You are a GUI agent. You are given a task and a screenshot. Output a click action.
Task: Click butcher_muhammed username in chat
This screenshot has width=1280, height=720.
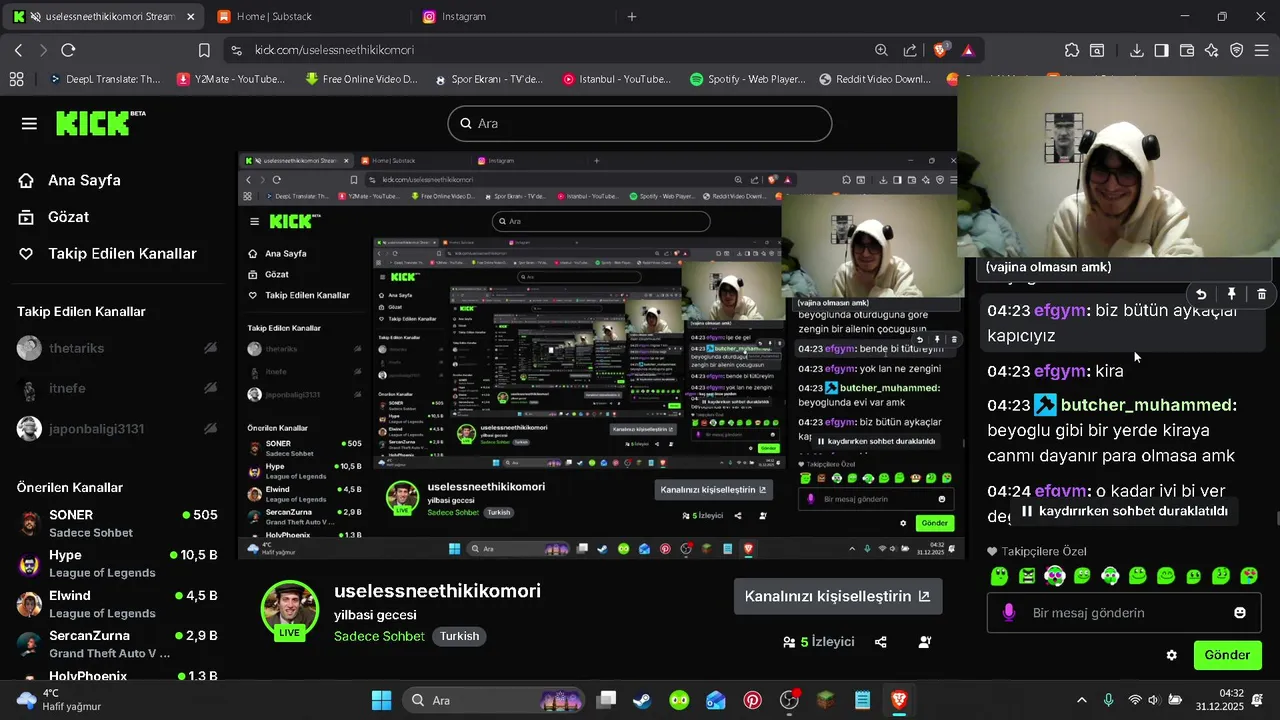tap(1146, 405)
